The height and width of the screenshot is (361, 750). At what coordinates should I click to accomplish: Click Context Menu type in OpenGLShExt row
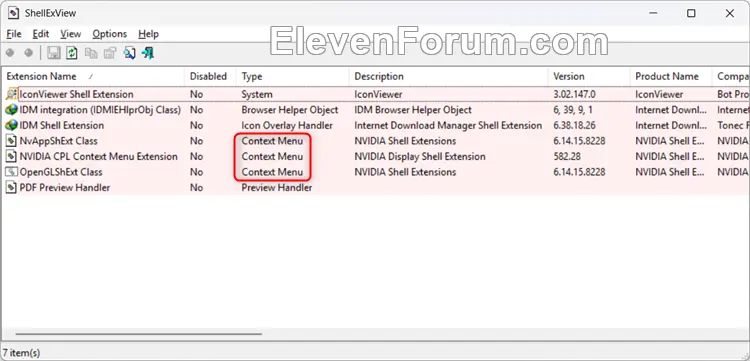click(272, 172)
